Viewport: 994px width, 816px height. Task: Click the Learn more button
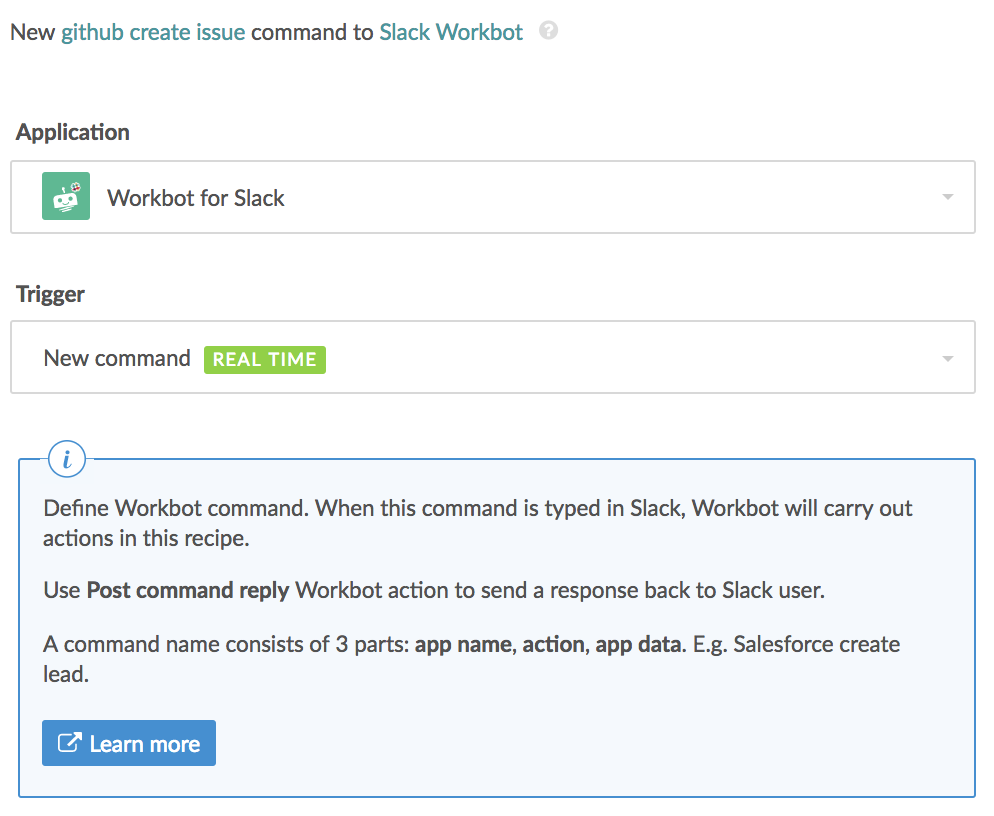[x=129, y=742]
